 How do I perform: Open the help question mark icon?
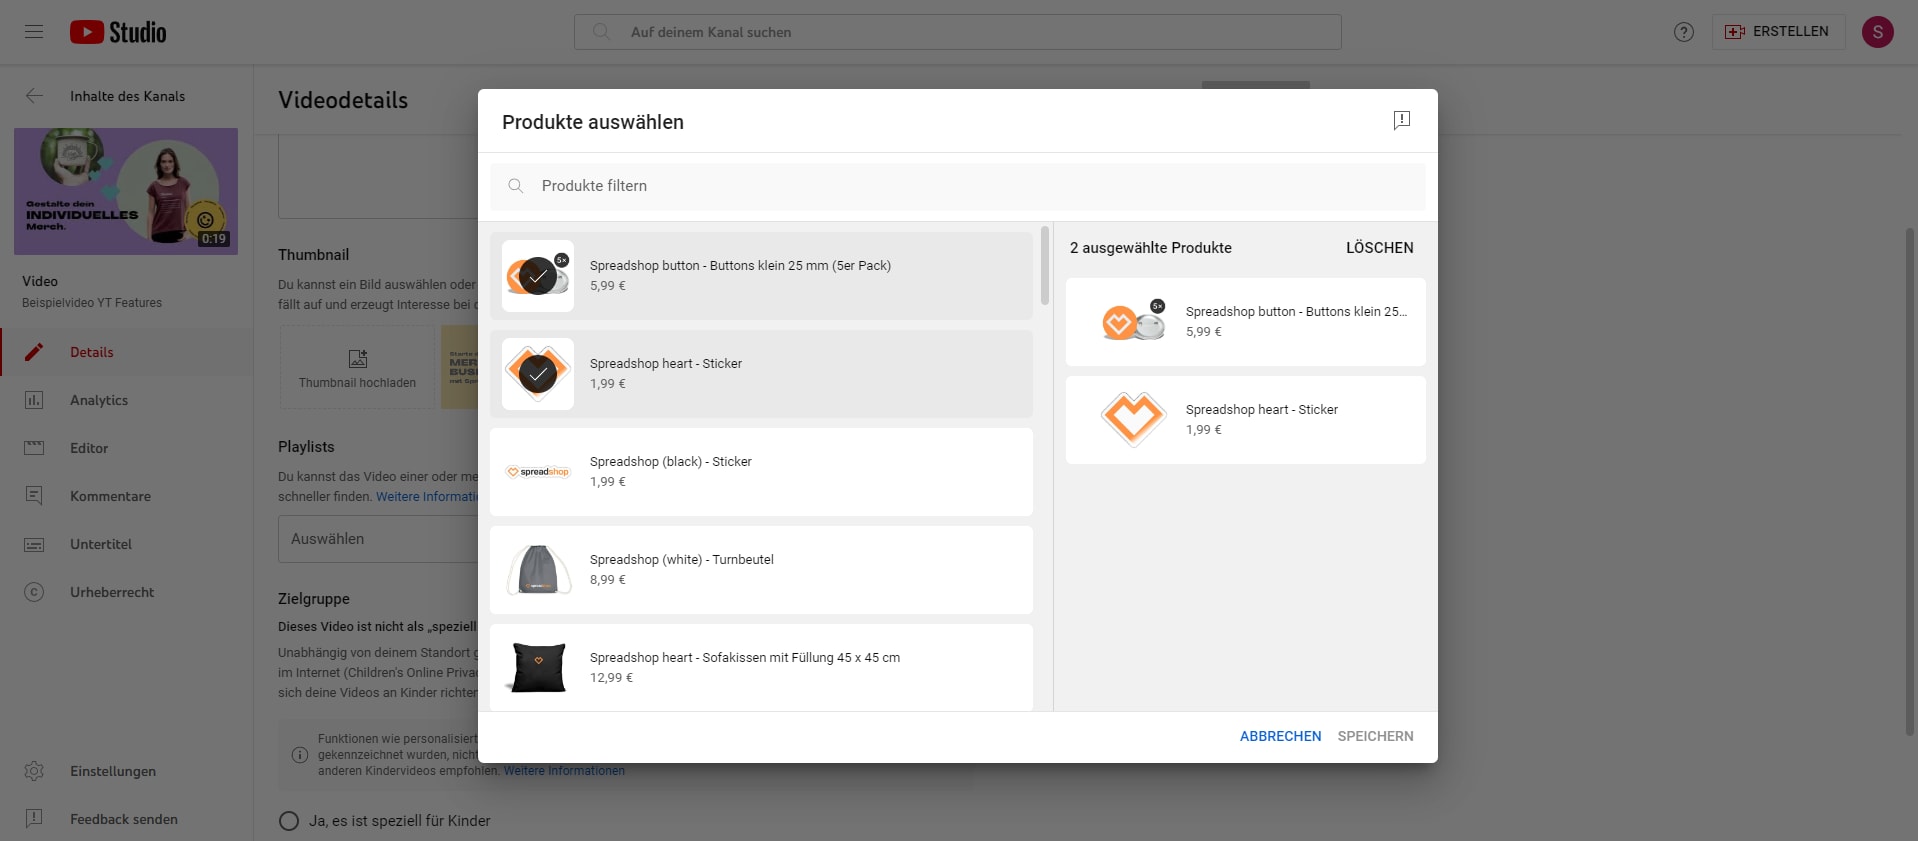point(1683,32)
